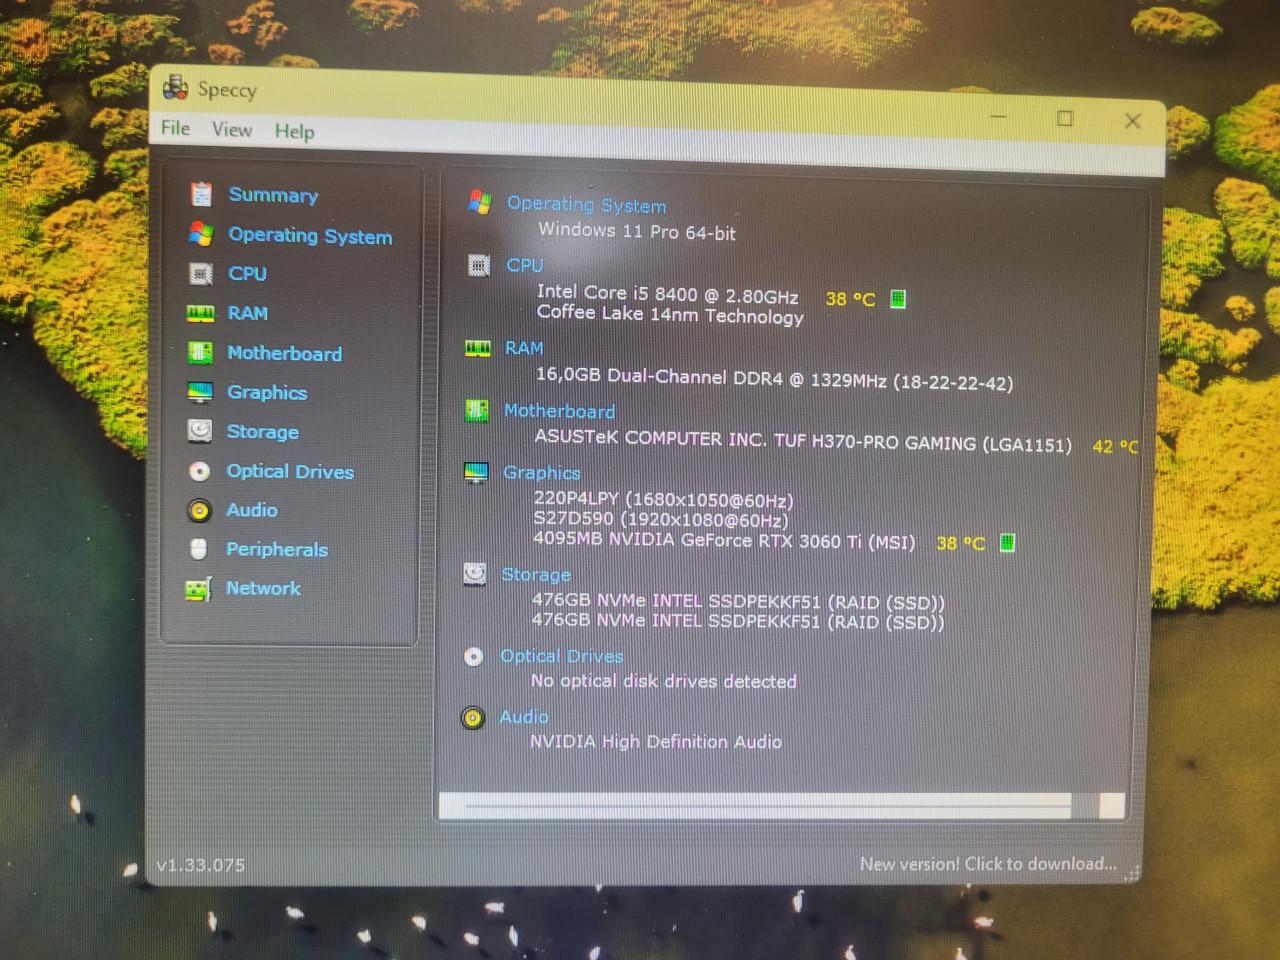This screenshot has width=1280, height=960.
Task: Click the Motherboard heading link in summary
Action: point(559,411)
